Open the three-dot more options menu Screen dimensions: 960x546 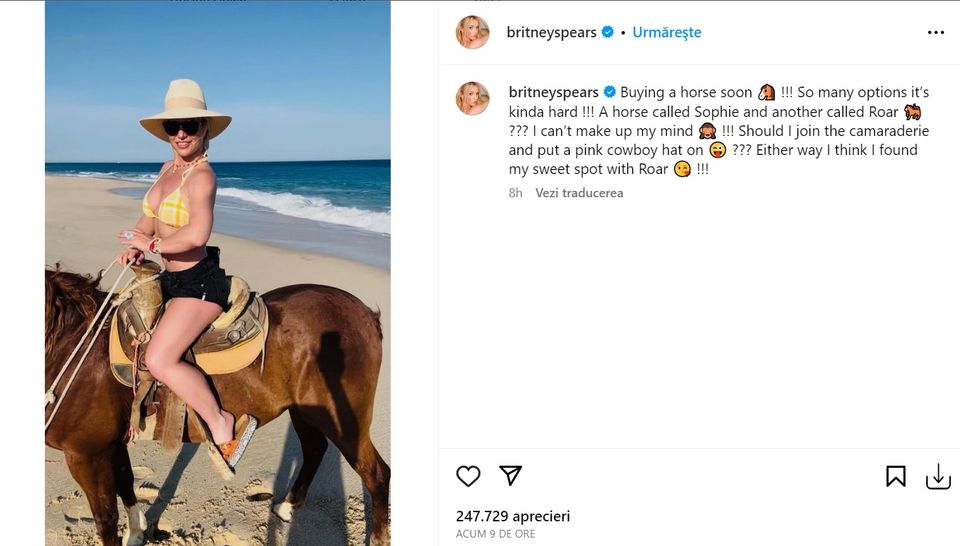935,32
